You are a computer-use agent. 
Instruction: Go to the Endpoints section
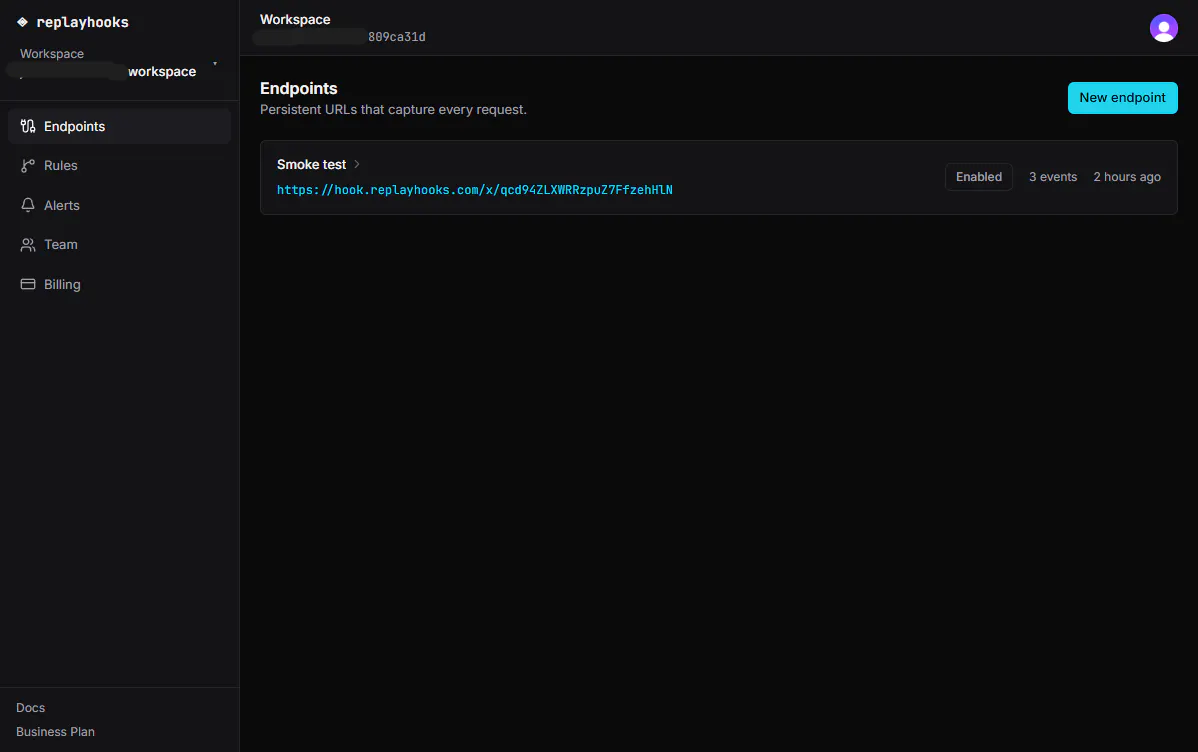pyautogui.click(x=119, y=126)
